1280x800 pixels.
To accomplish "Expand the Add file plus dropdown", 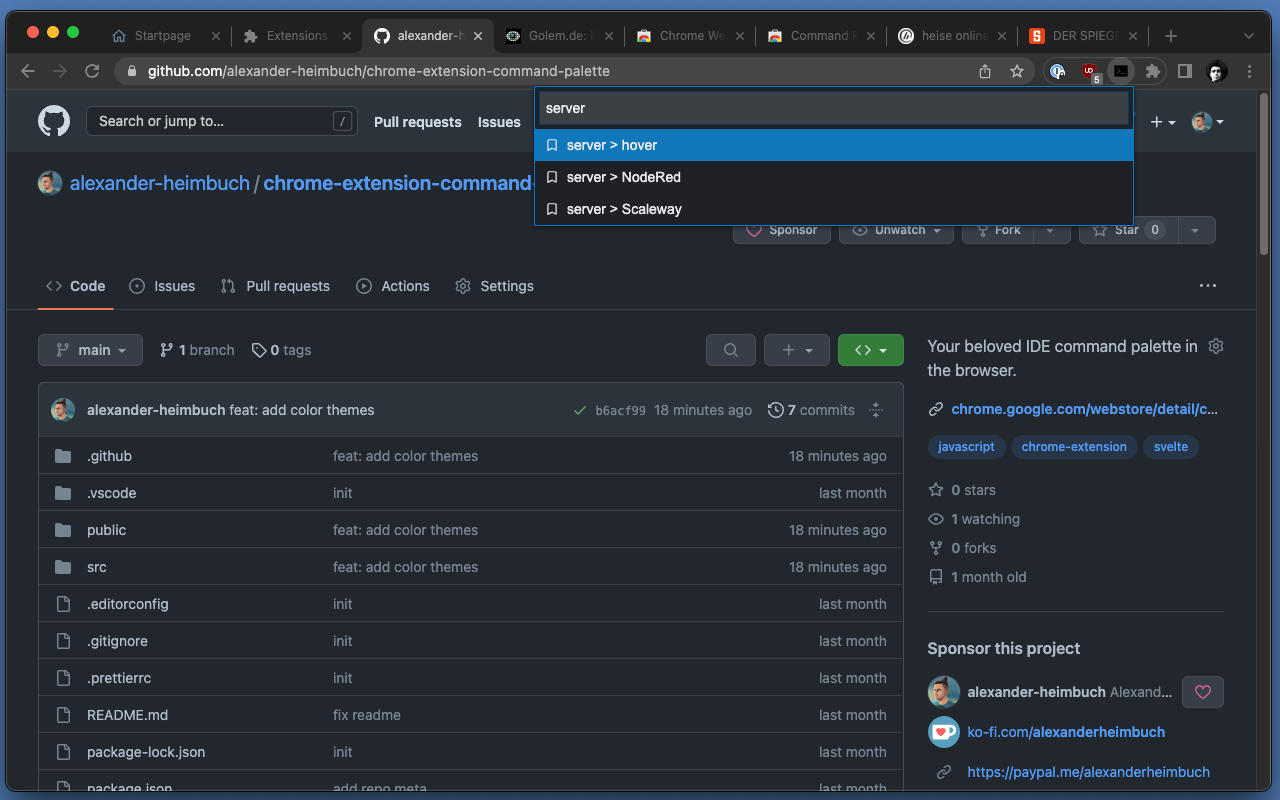I will (x=797, y=350).
